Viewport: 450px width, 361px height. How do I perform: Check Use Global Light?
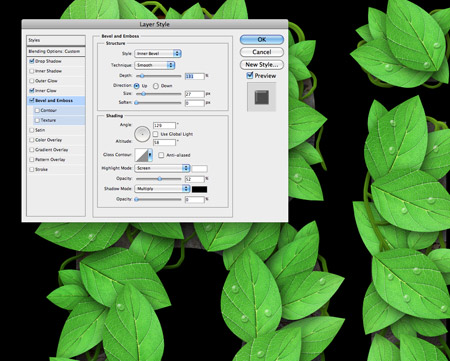coord(155,134)
